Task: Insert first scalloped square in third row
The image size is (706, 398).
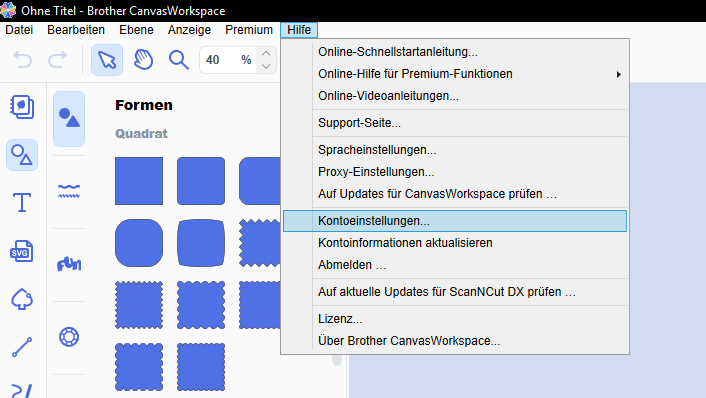Action: [139, 305]
